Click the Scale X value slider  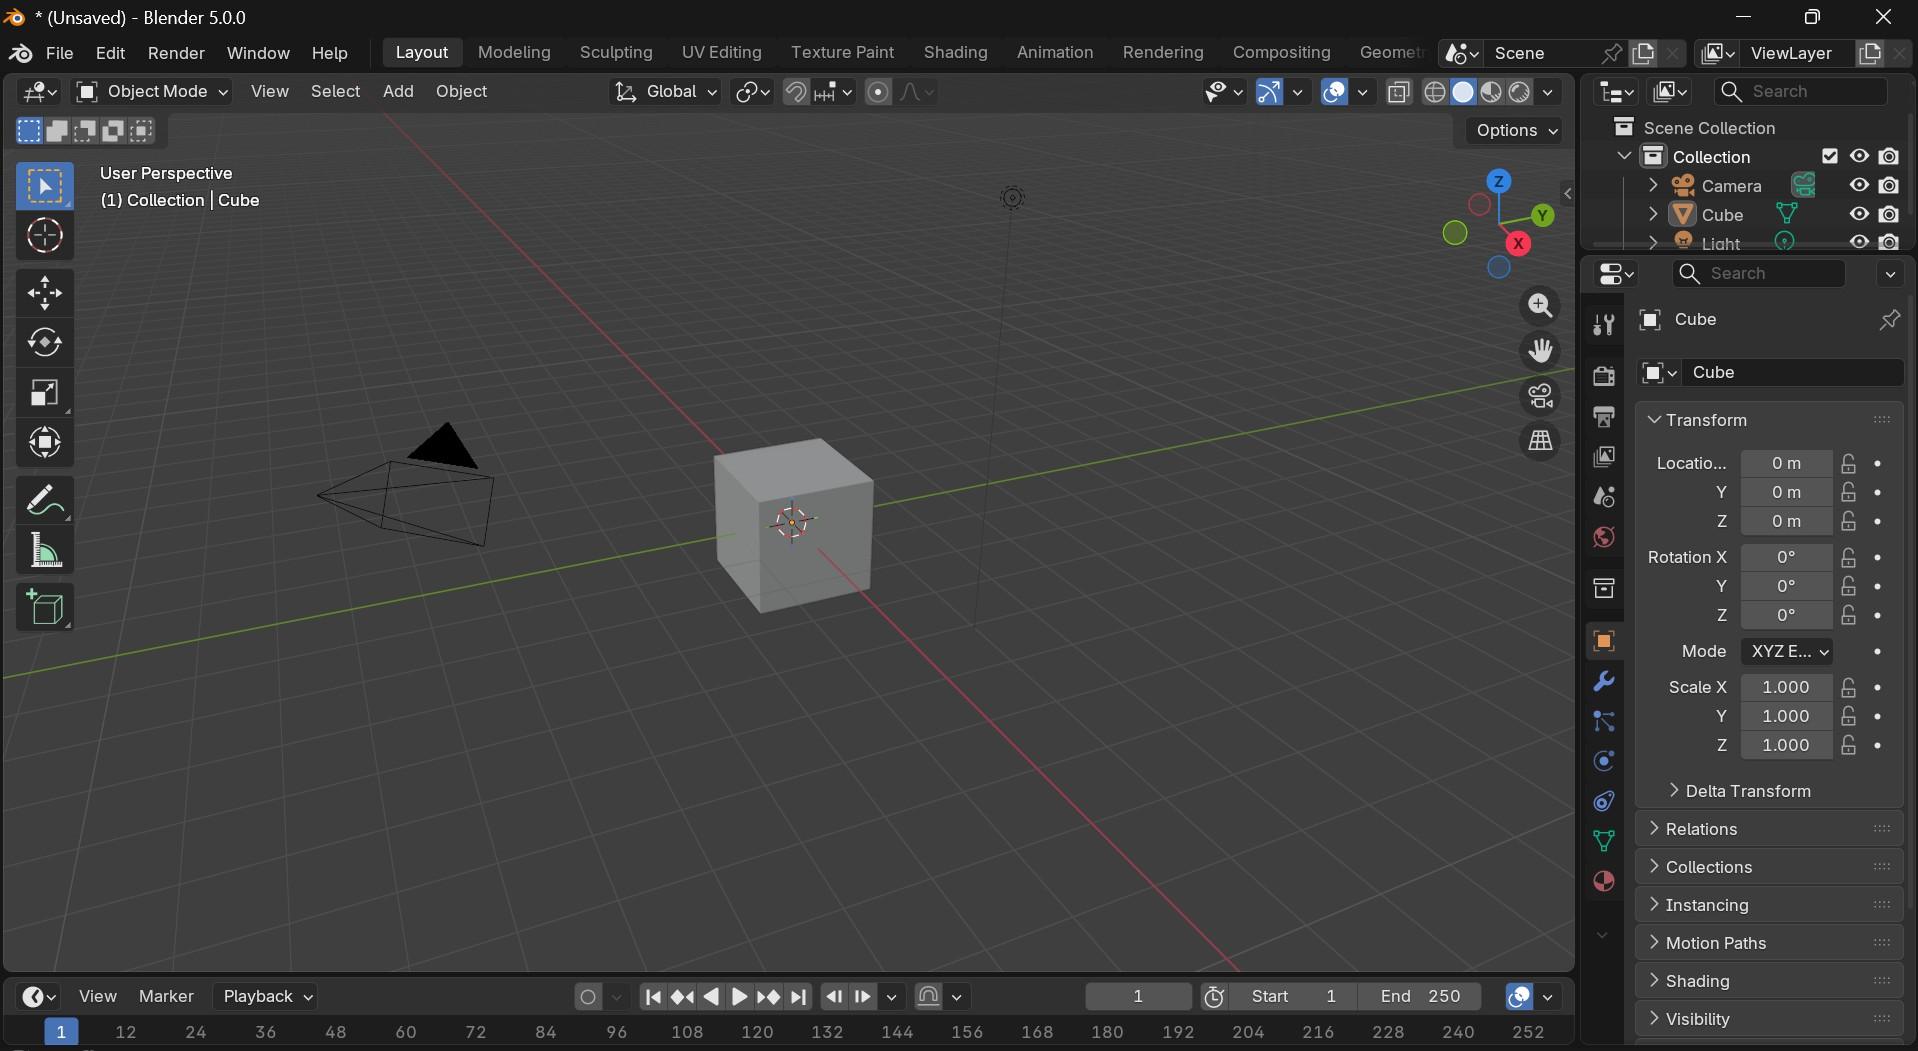click(1787, 687)
